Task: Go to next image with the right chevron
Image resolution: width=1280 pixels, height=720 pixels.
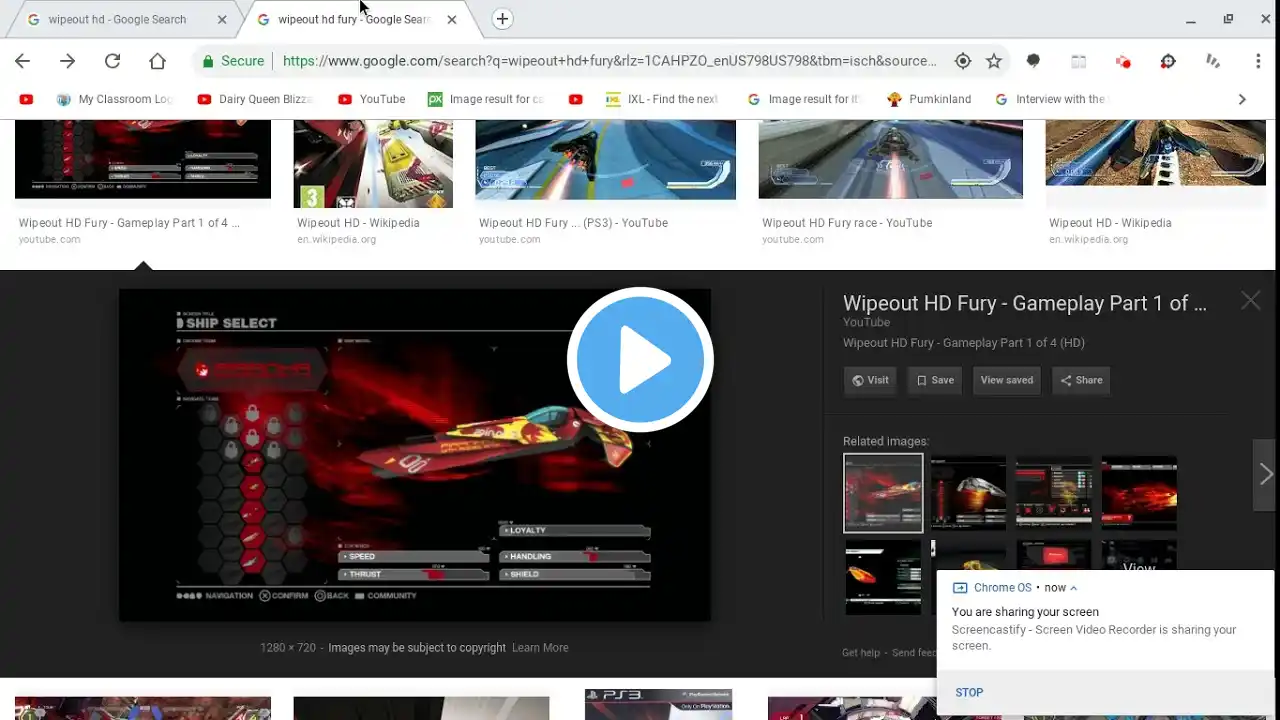Action: tap(1265, 475)
